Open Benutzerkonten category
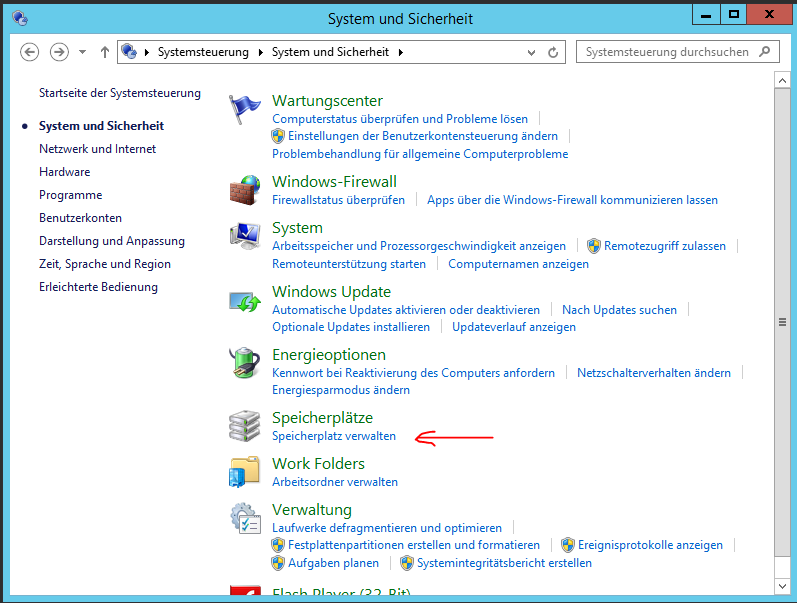 point(80,218)
